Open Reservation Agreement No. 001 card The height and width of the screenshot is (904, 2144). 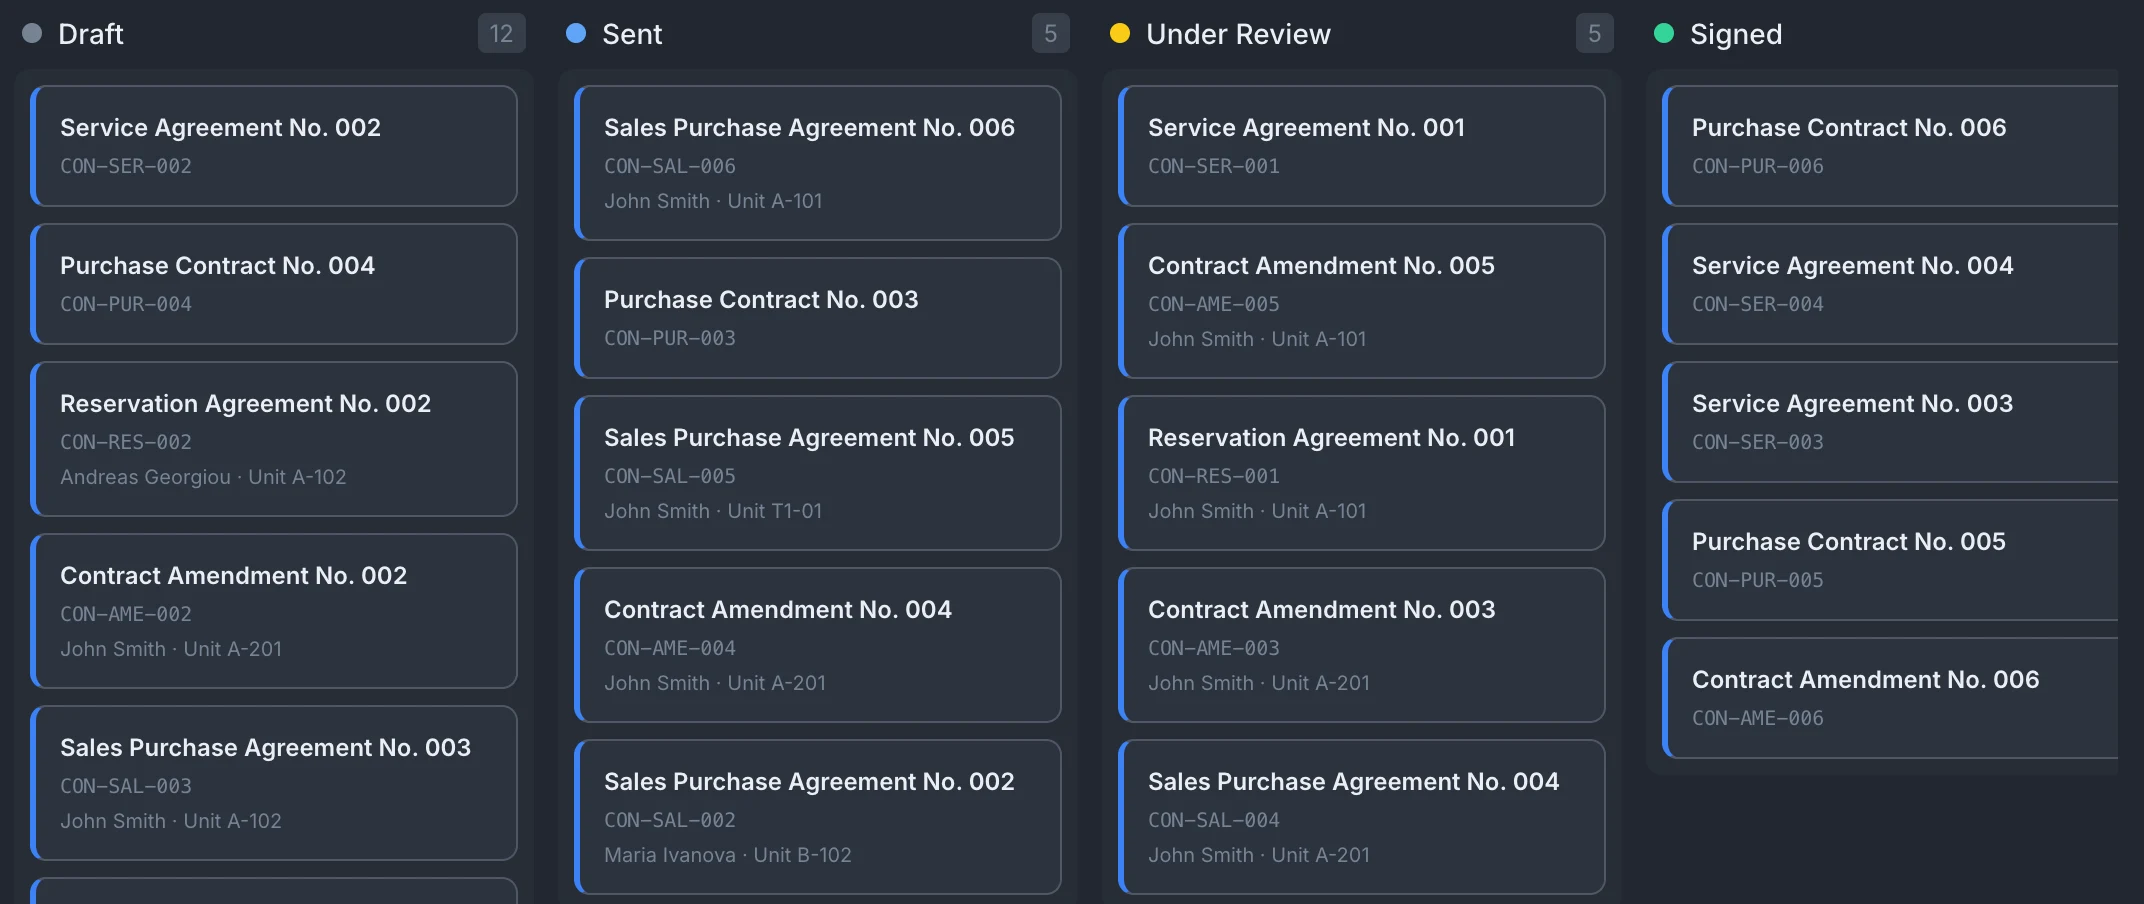coord(1362,473)
